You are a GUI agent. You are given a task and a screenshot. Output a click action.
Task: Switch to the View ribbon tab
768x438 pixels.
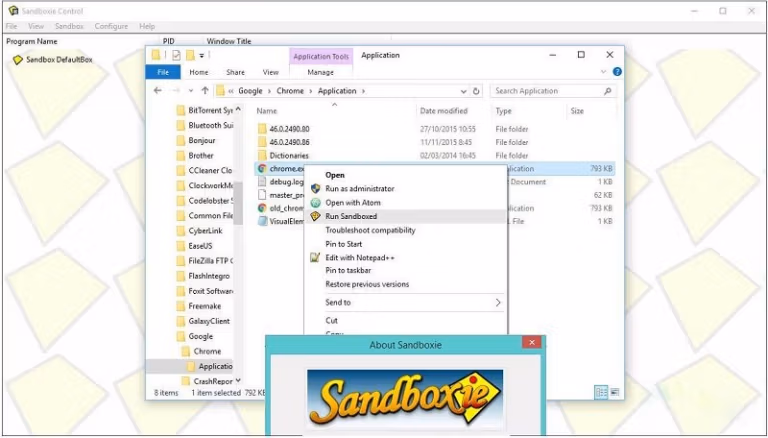[x=270, y=72]
